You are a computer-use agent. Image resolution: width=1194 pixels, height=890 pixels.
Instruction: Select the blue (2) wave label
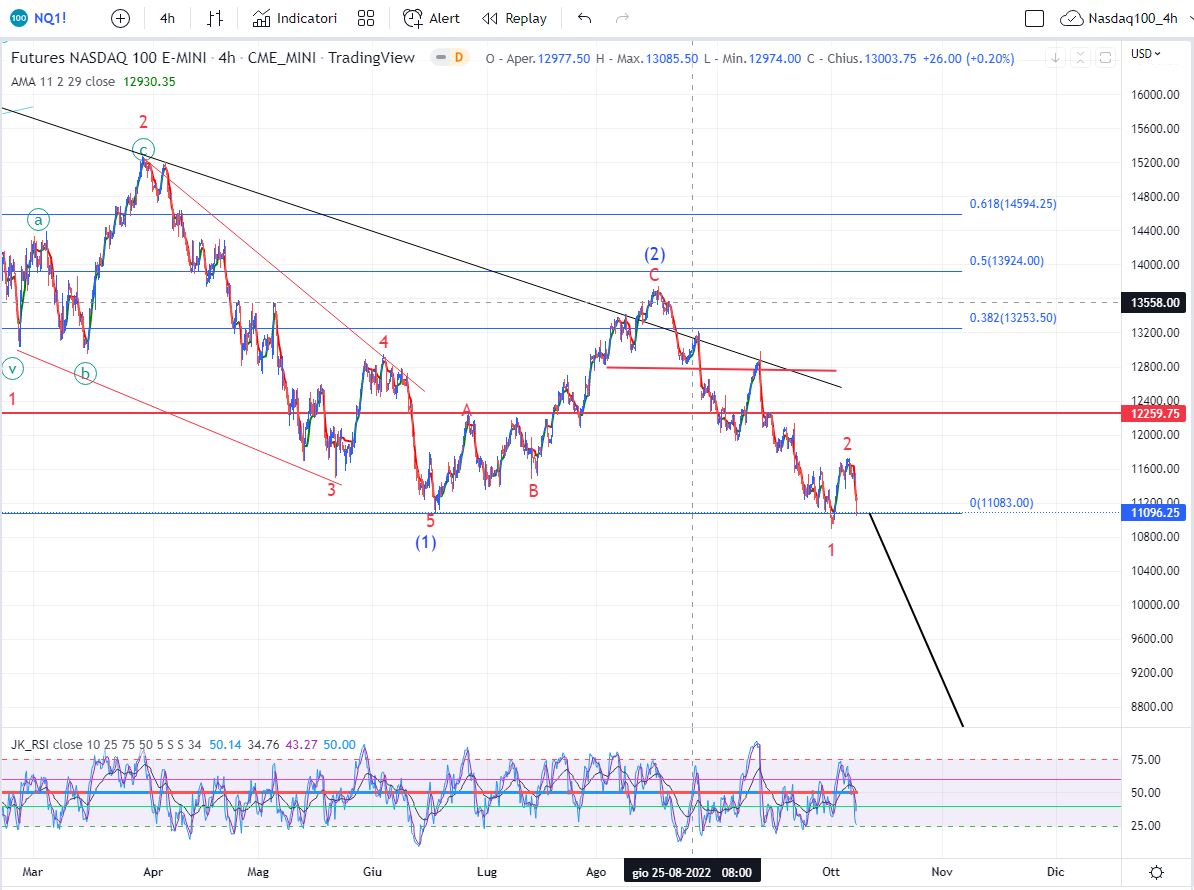655,254
